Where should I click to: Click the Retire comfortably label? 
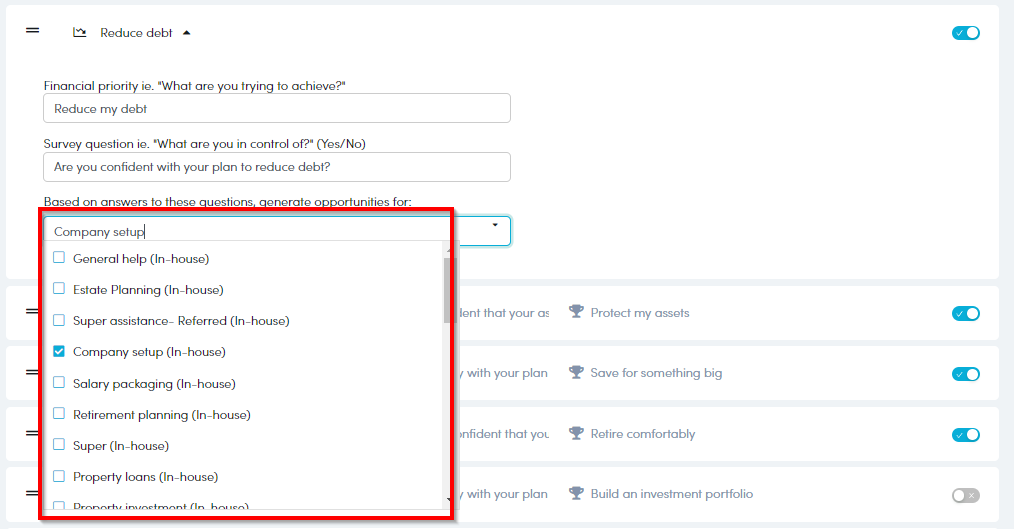642,434
